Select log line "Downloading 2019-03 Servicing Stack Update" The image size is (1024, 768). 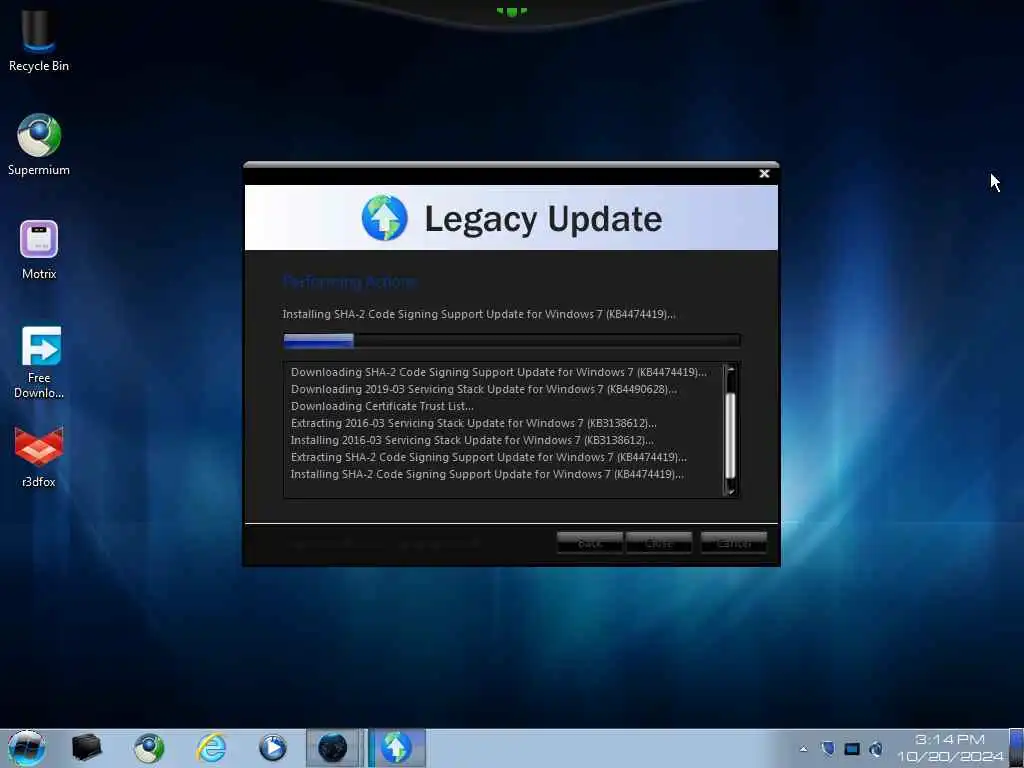(x=483, y=389)
